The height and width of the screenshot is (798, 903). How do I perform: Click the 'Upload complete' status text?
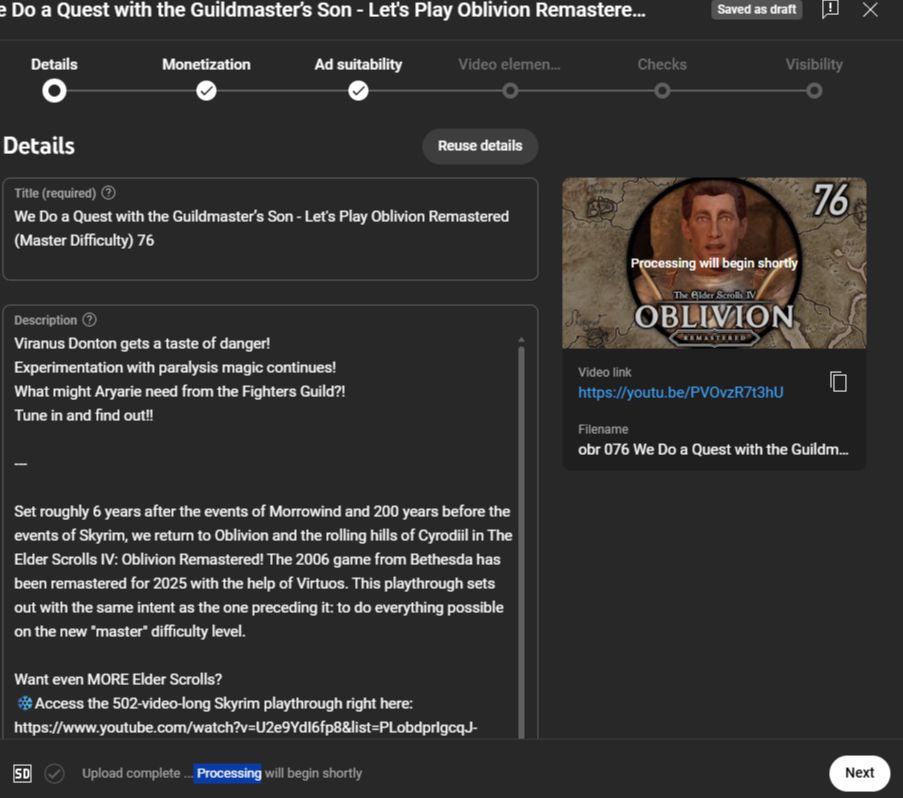(131, 773)
